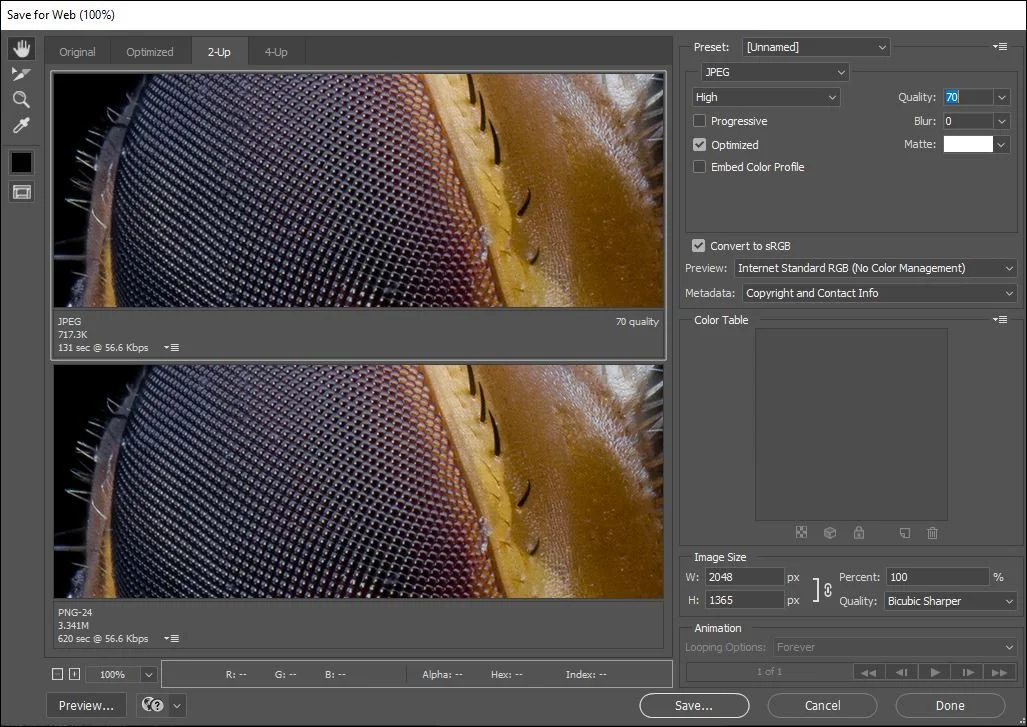
Task: Select the Hand tool
Action: [21, 48]
